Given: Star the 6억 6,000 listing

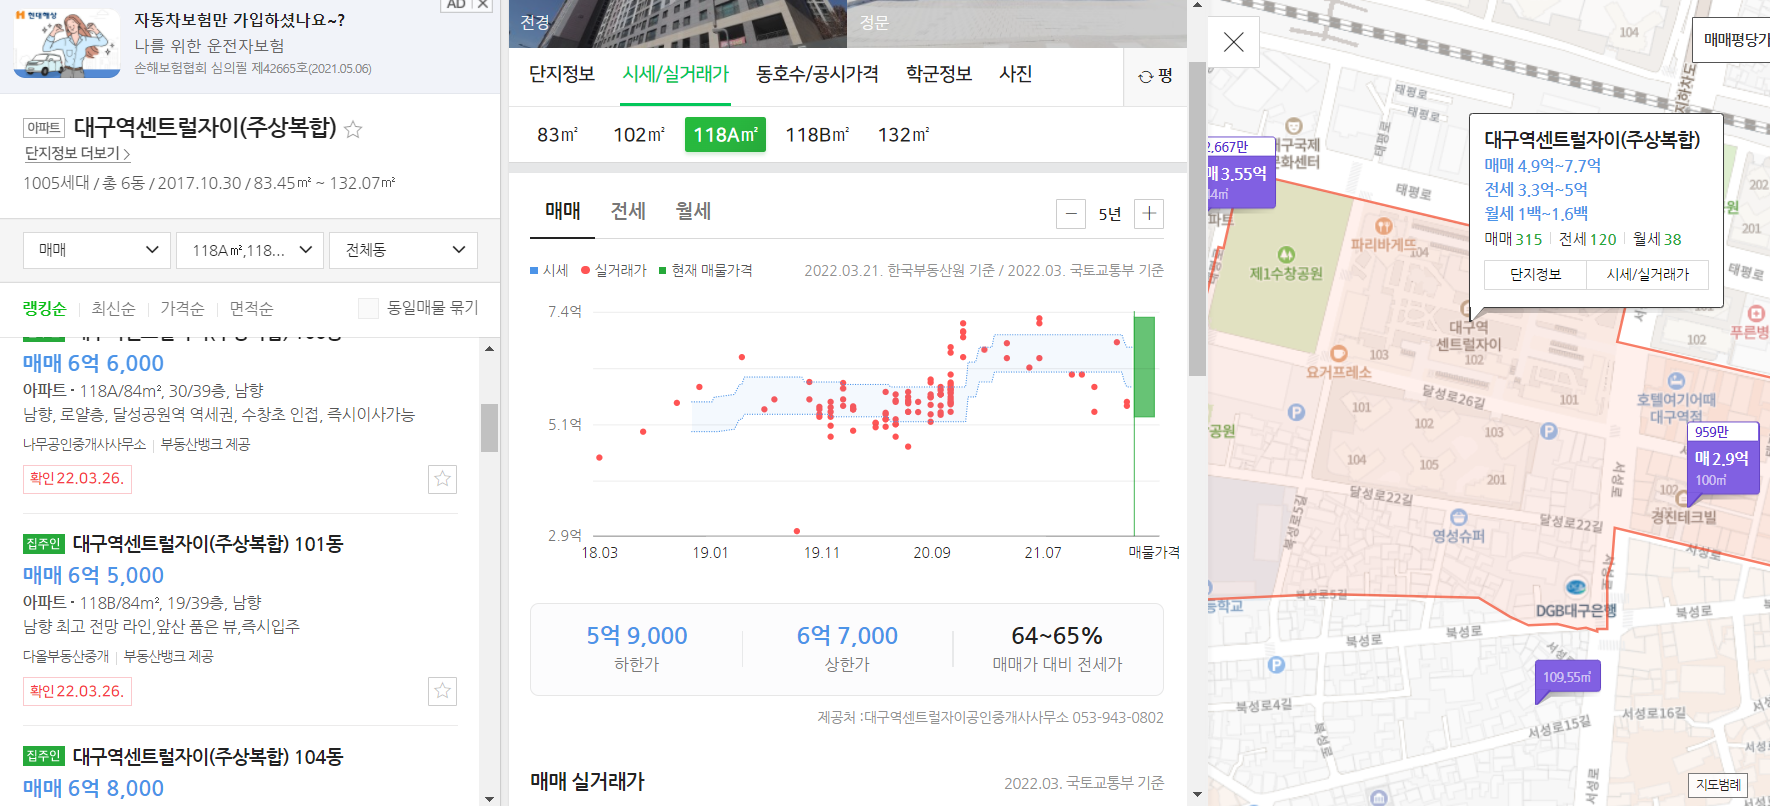Looking at the screenshot, I should tap(442, 479).
